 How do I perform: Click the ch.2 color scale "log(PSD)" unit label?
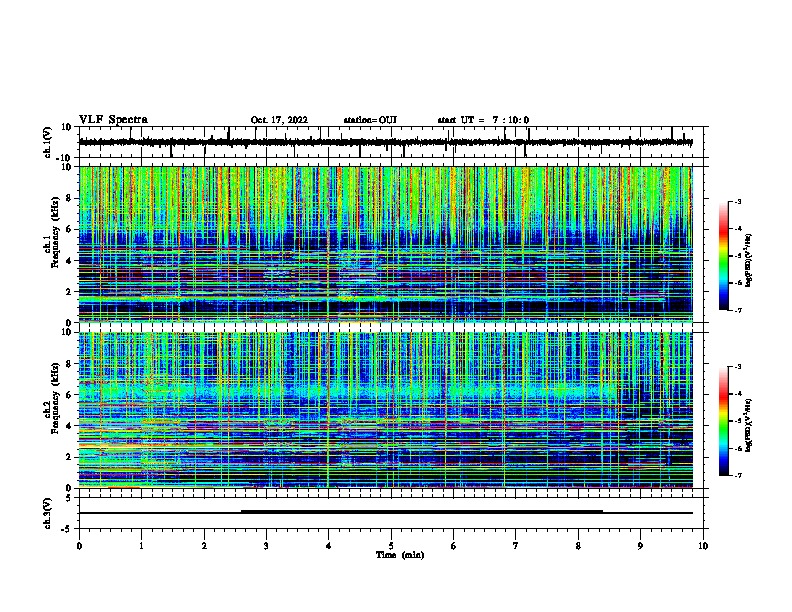pyautogui.click(x=749, y=425)
